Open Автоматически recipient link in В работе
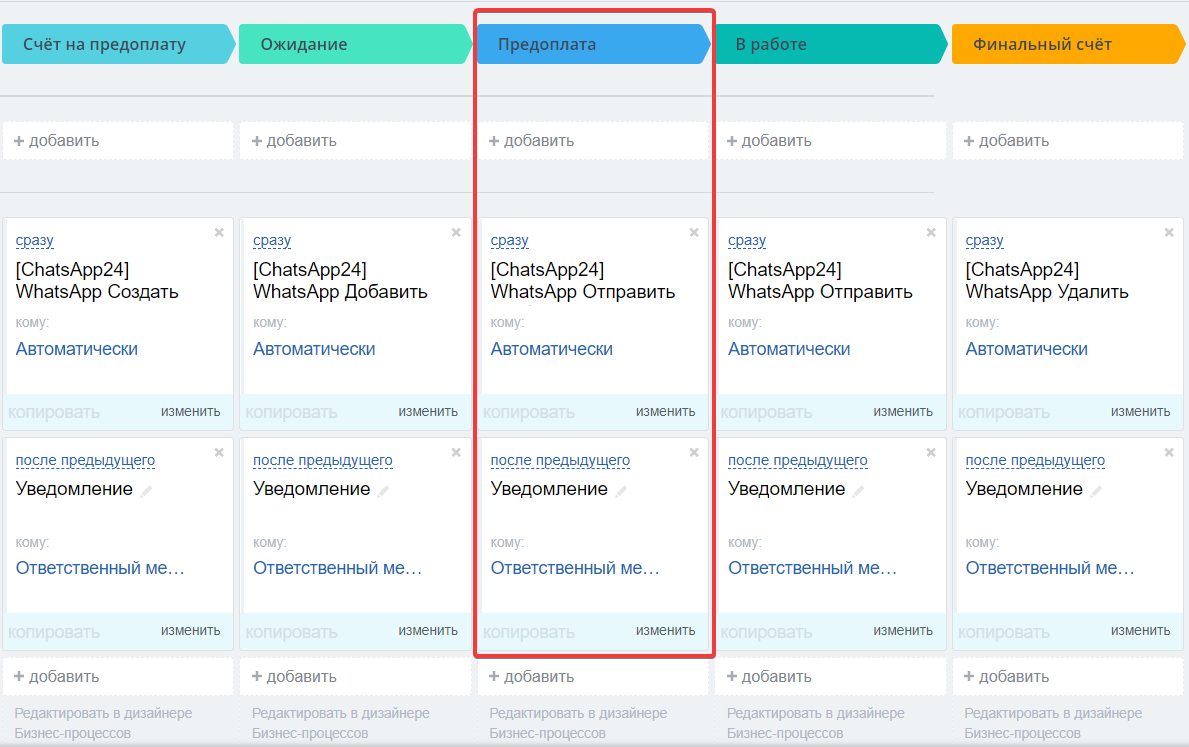This screenshot has height=747, width=1189. pos(788,349)
